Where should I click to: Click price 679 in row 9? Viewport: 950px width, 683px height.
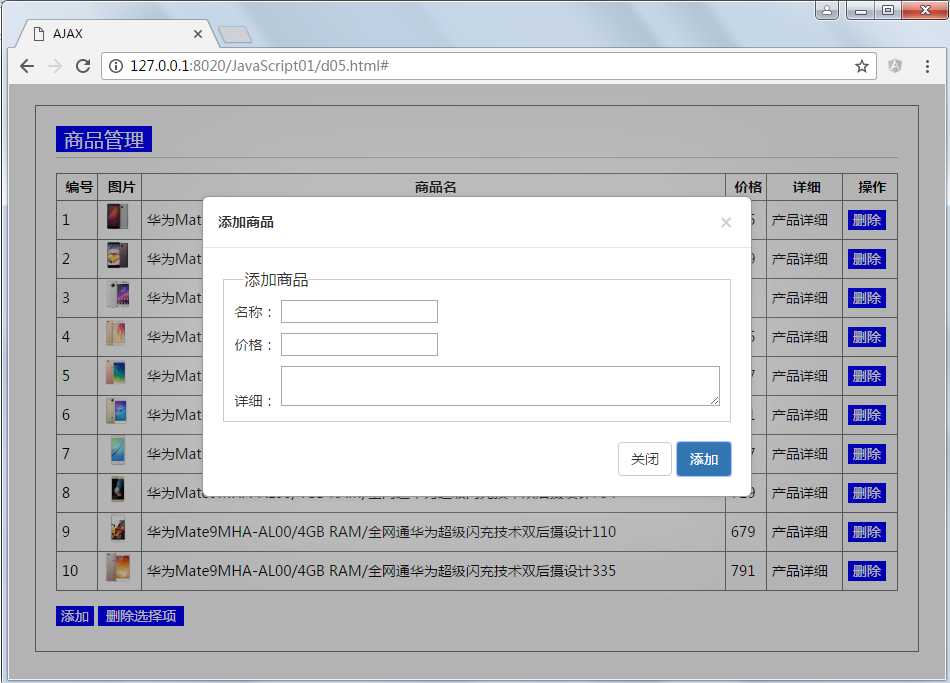(x=743, y=532)
